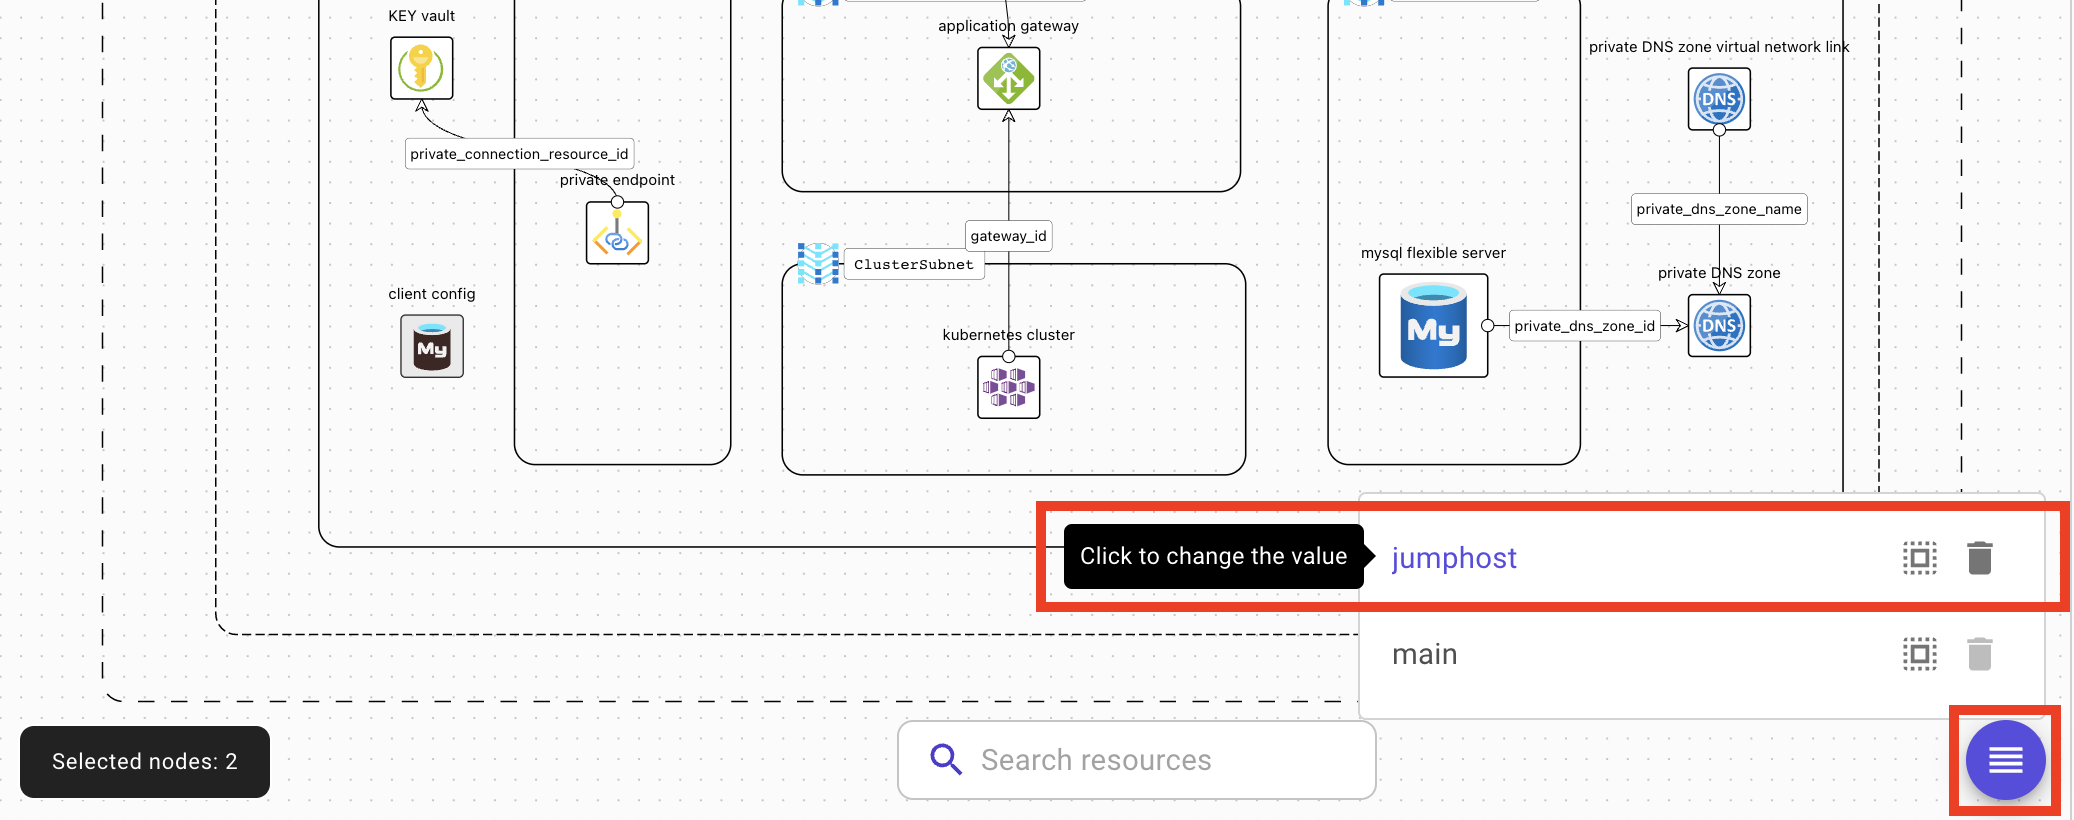The image size is (2074, 820).
Task: Select the main entry in list
Action: [1425, 654]
